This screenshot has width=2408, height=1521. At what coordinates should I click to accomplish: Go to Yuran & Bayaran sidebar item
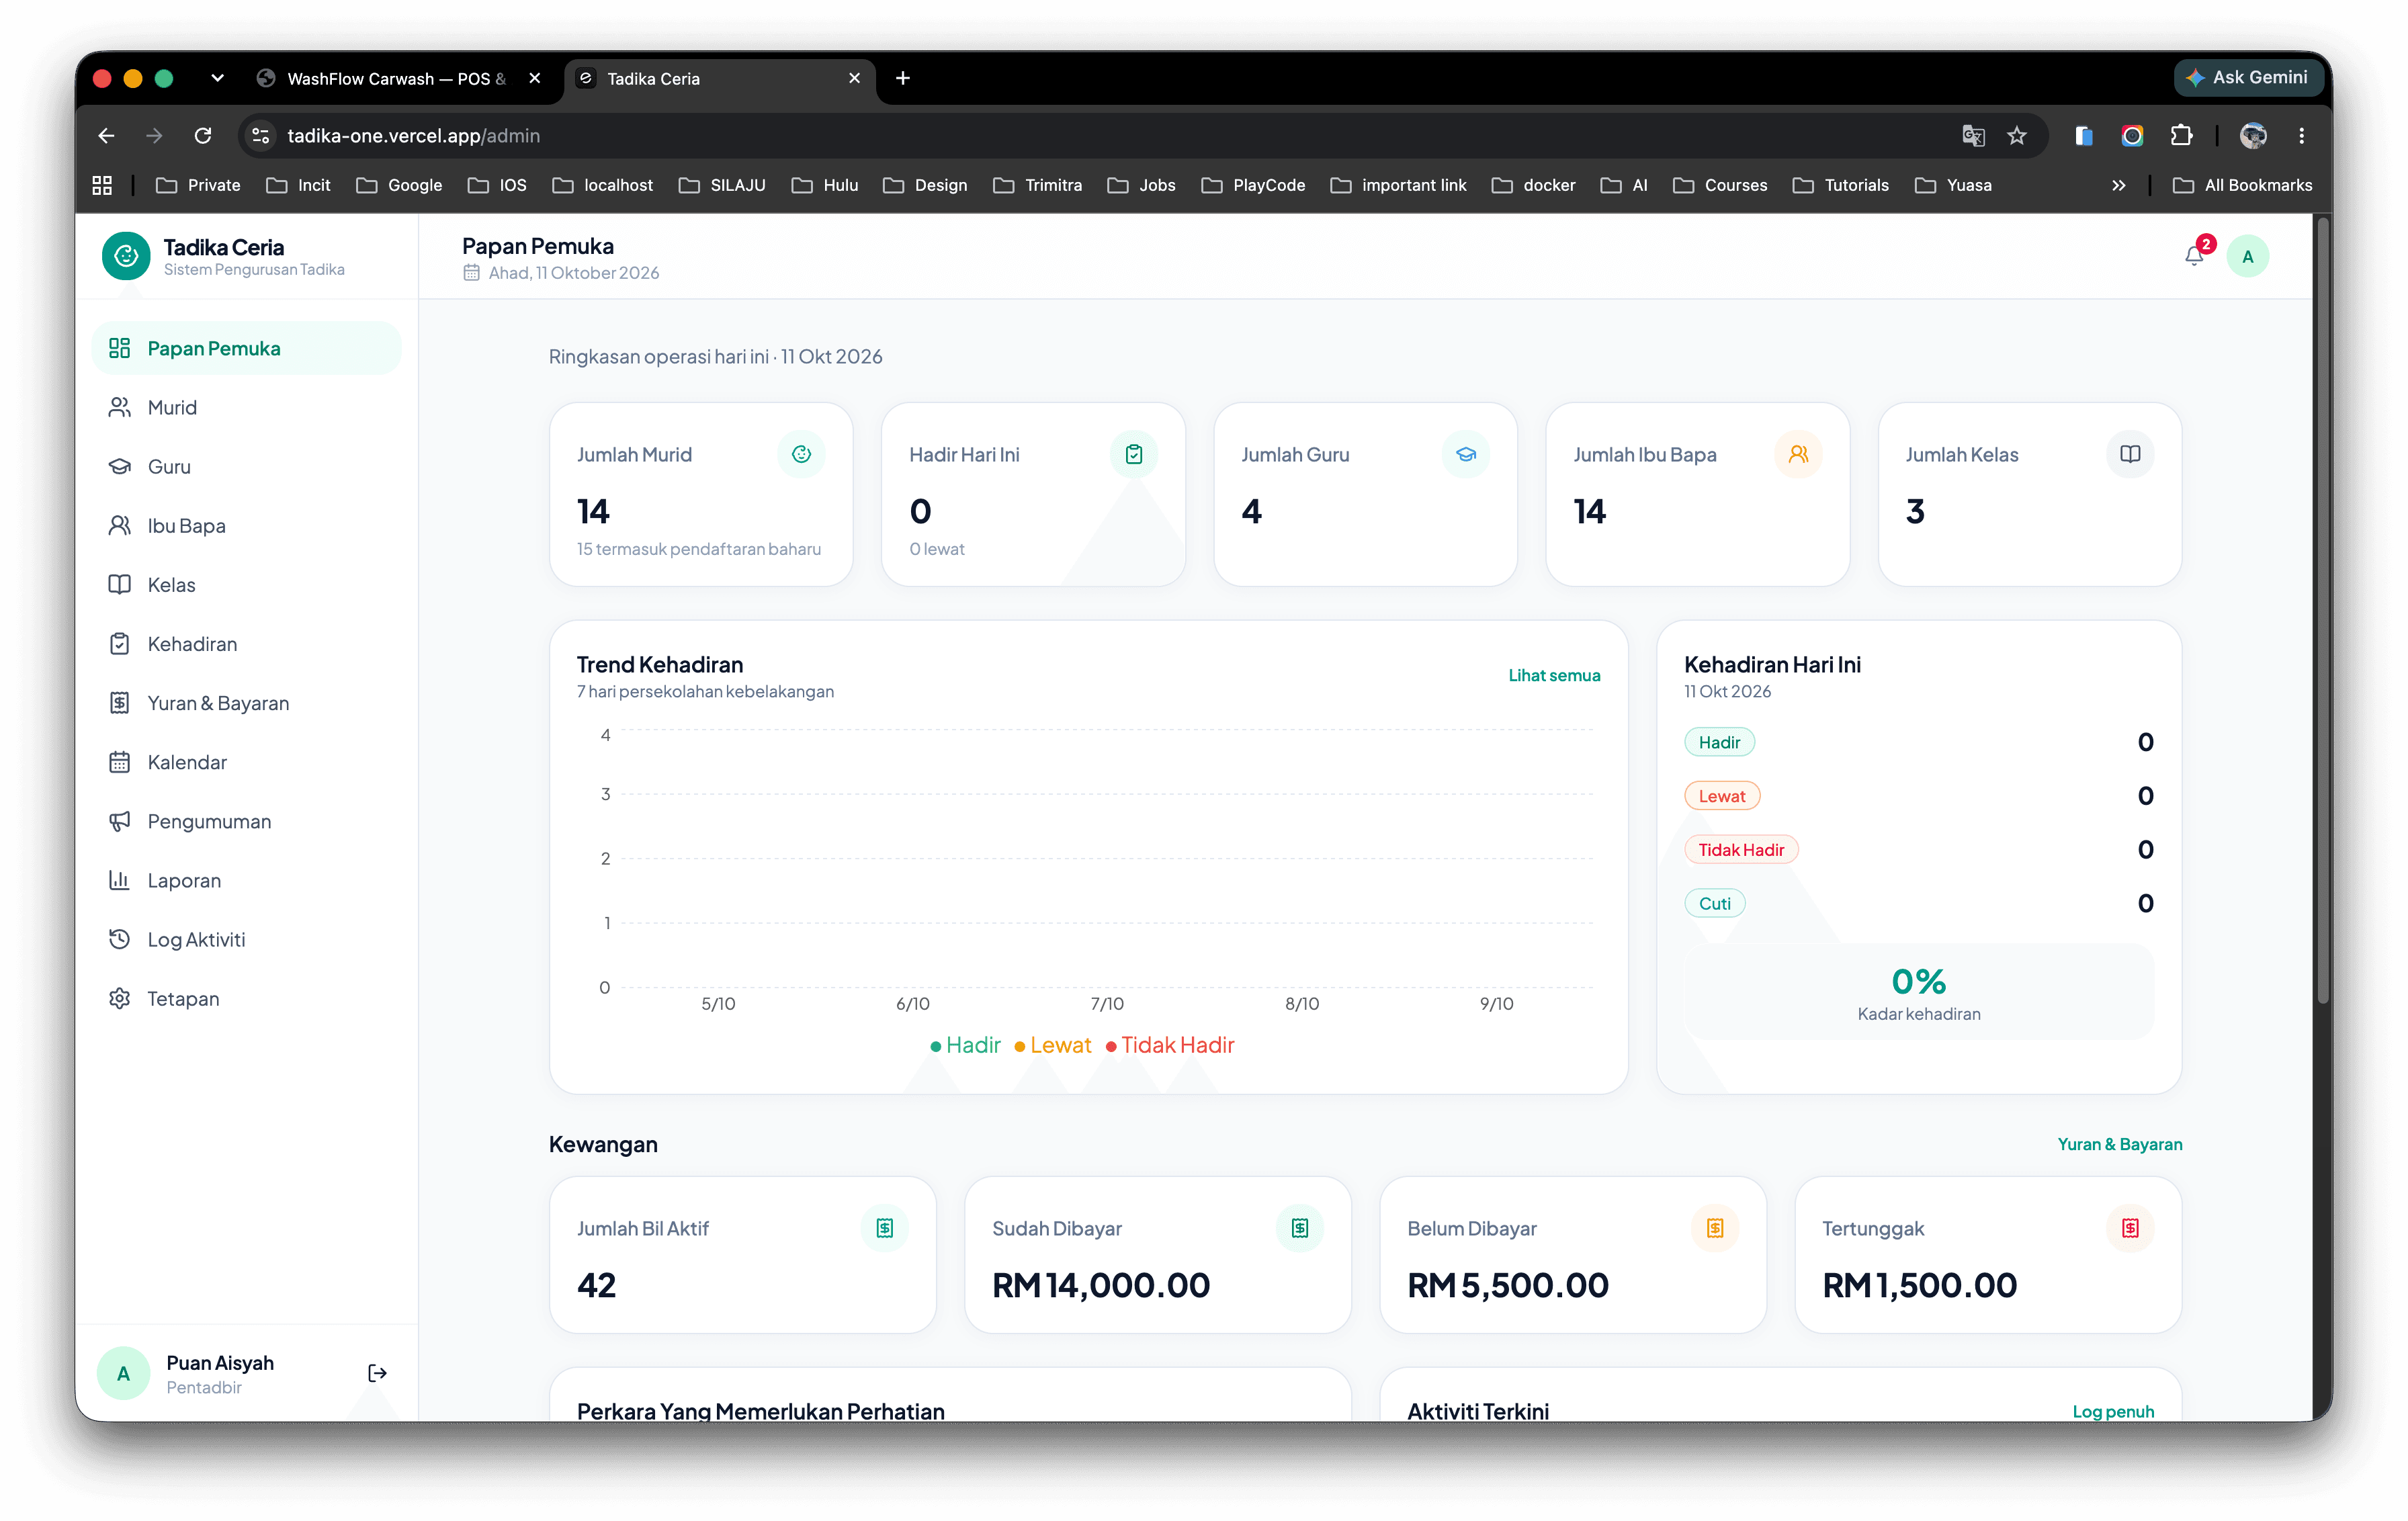click(x=246, y=703)
